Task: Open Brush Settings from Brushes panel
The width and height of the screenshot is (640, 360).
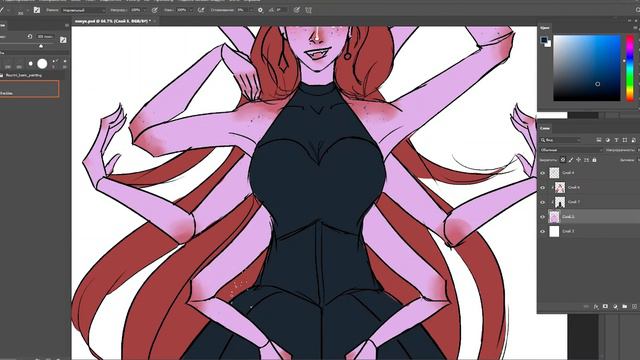Action: pos(63,40)
